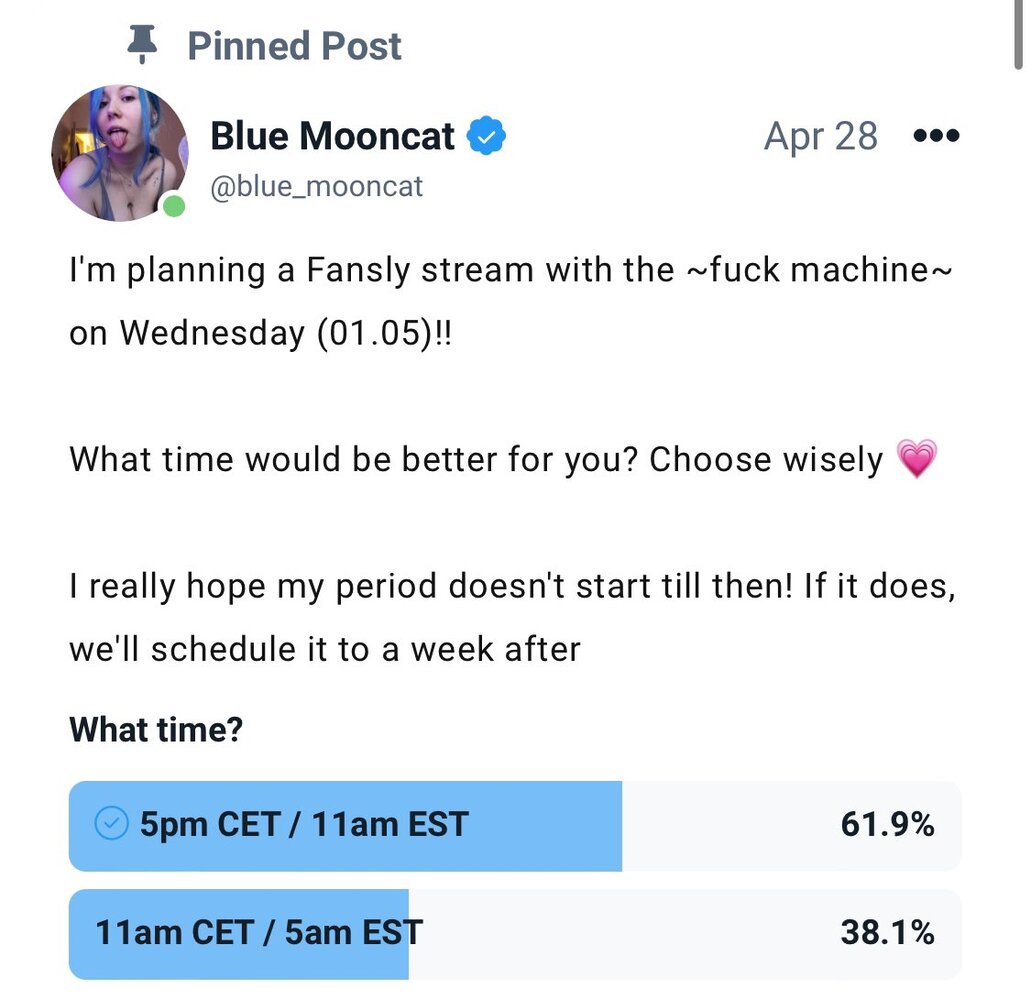Open the three-dot post options menu

coord(936,136)
